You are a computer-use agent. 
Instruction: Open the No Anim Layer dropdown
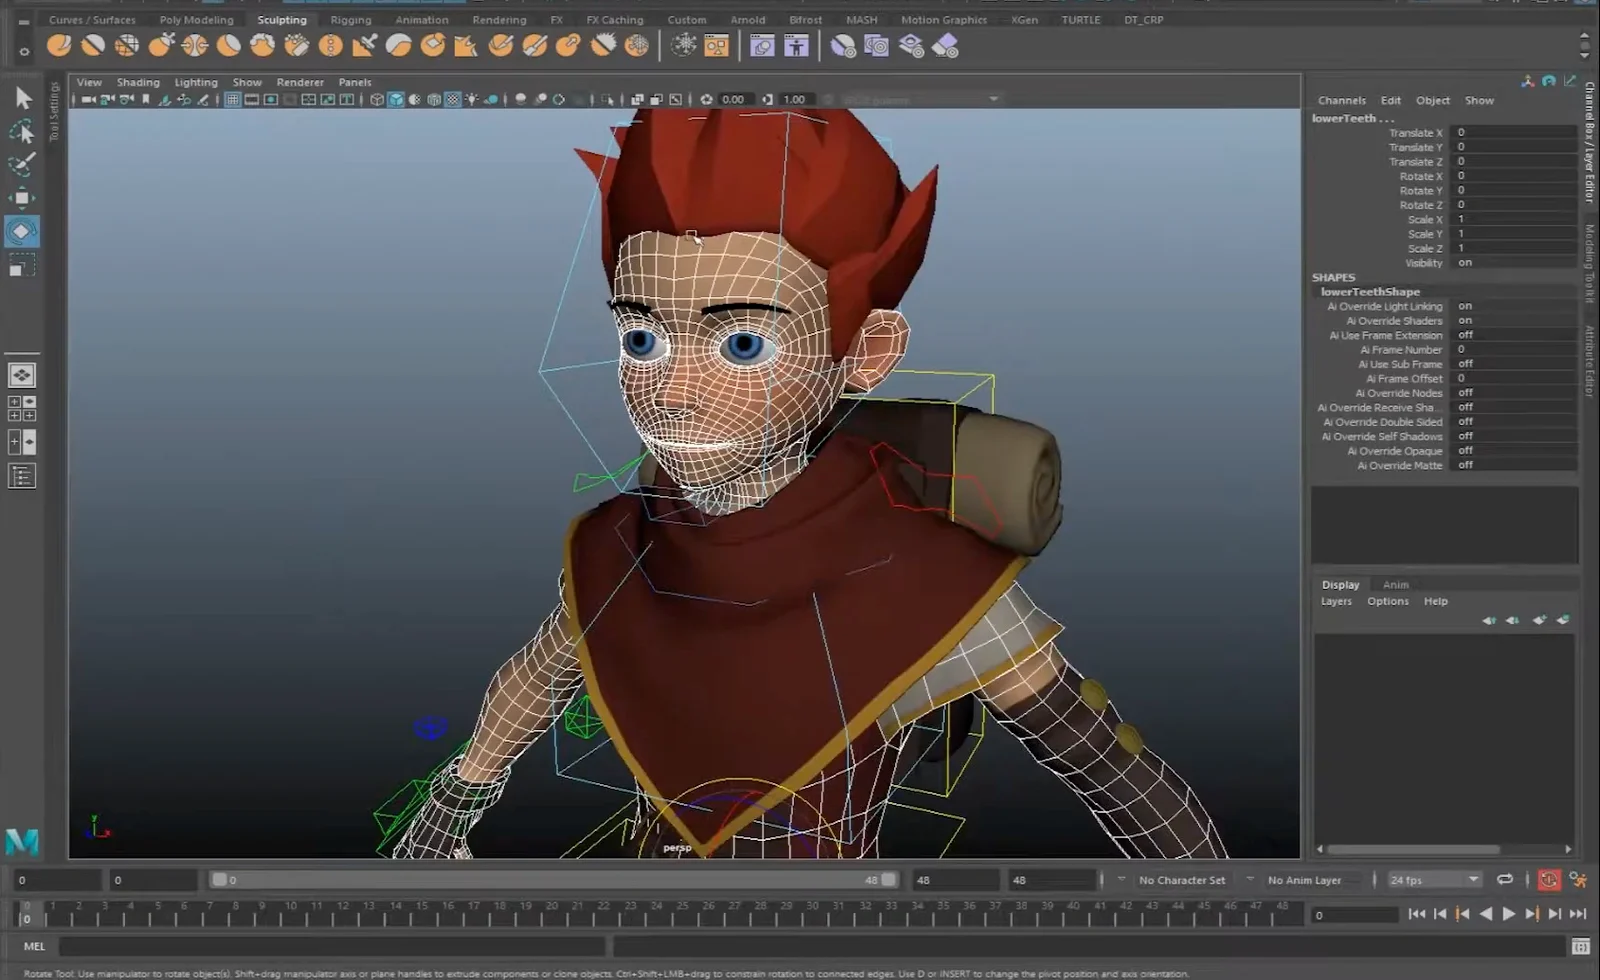(x=1304, y=880)
